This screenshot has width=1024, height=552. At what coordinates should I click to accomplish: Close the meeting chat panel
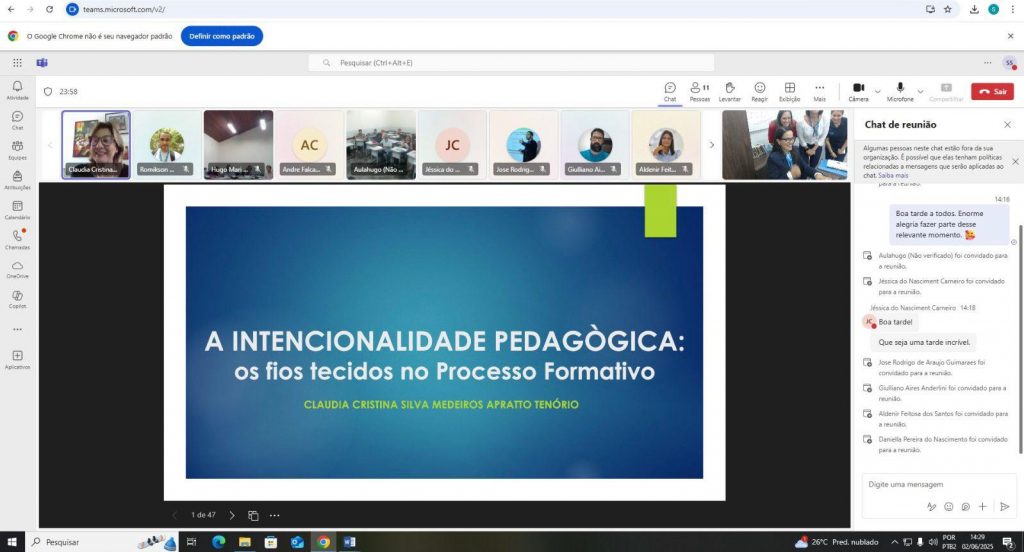tap(1007, 124)
